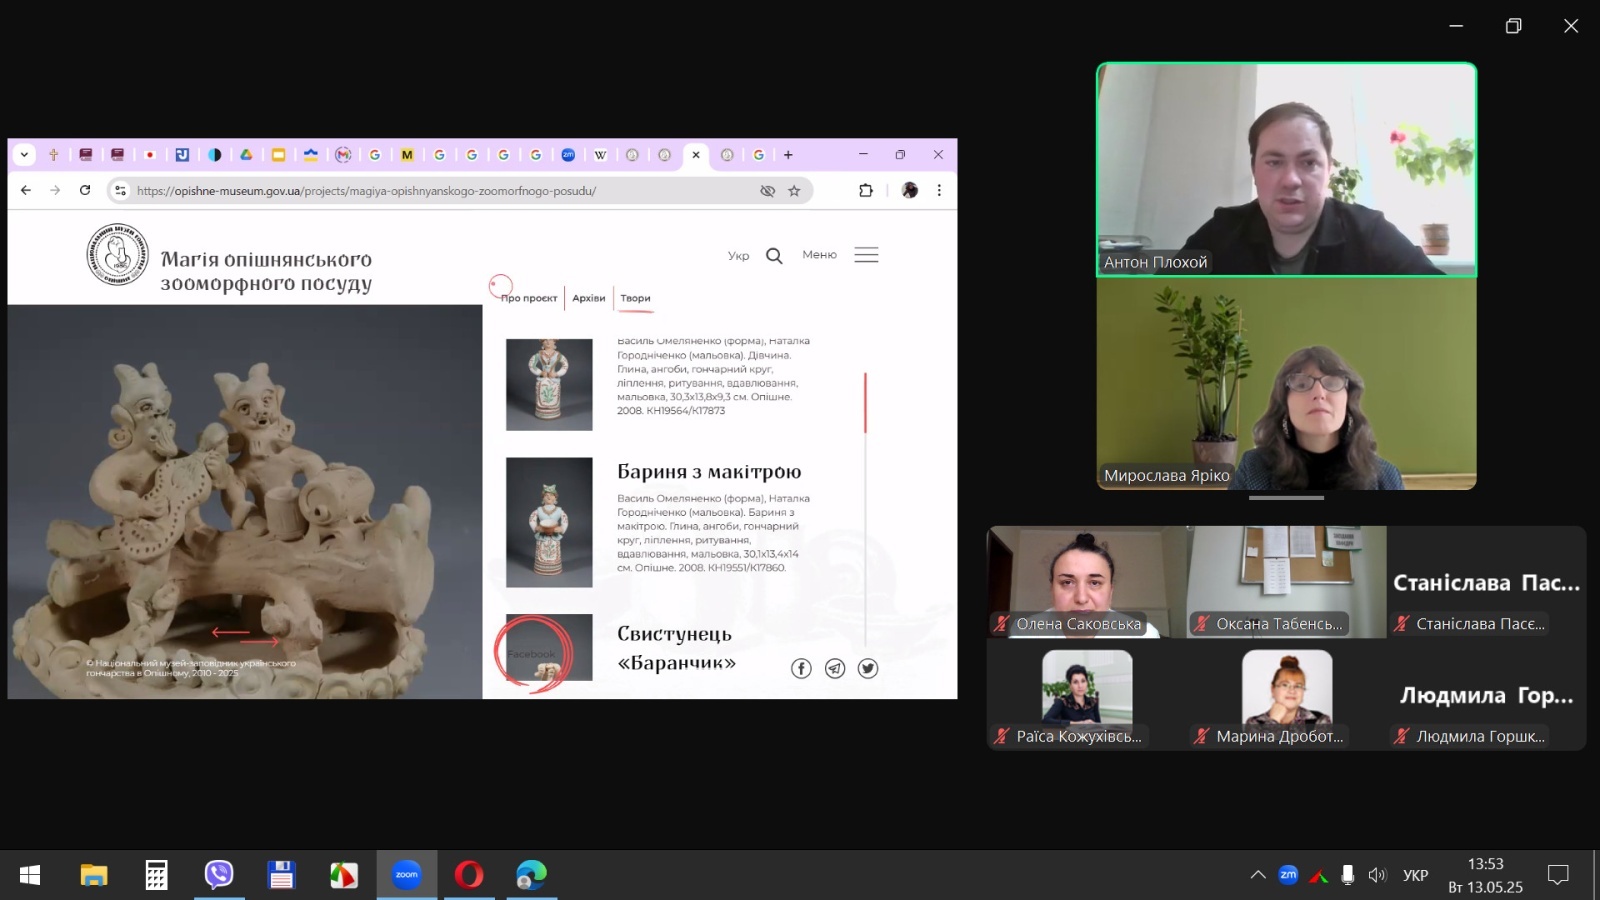The image size is (1600, 900).
Task: Open the site search magnifier
Action: coord(774,256)
